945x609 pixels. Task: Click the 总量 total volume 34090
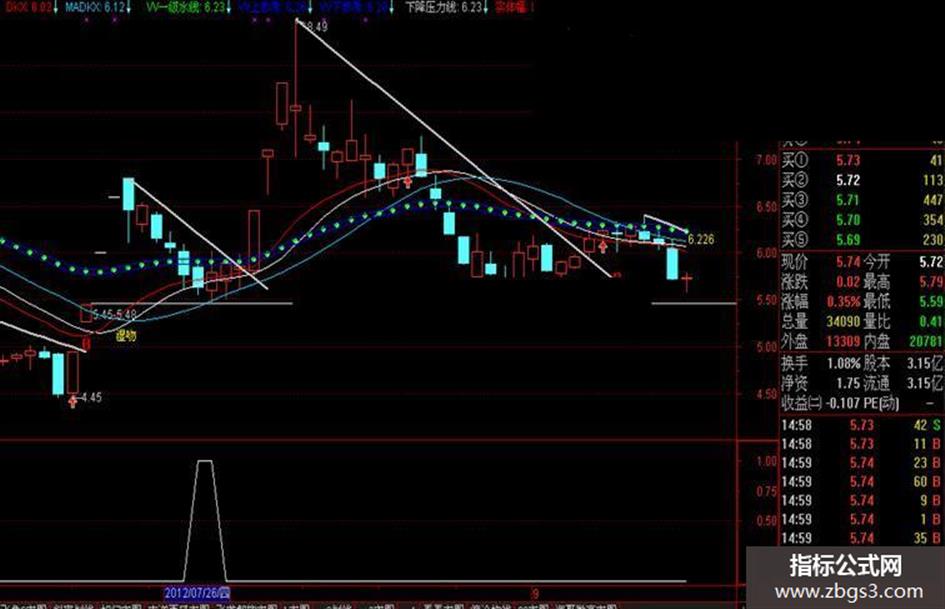coord(843,321)
